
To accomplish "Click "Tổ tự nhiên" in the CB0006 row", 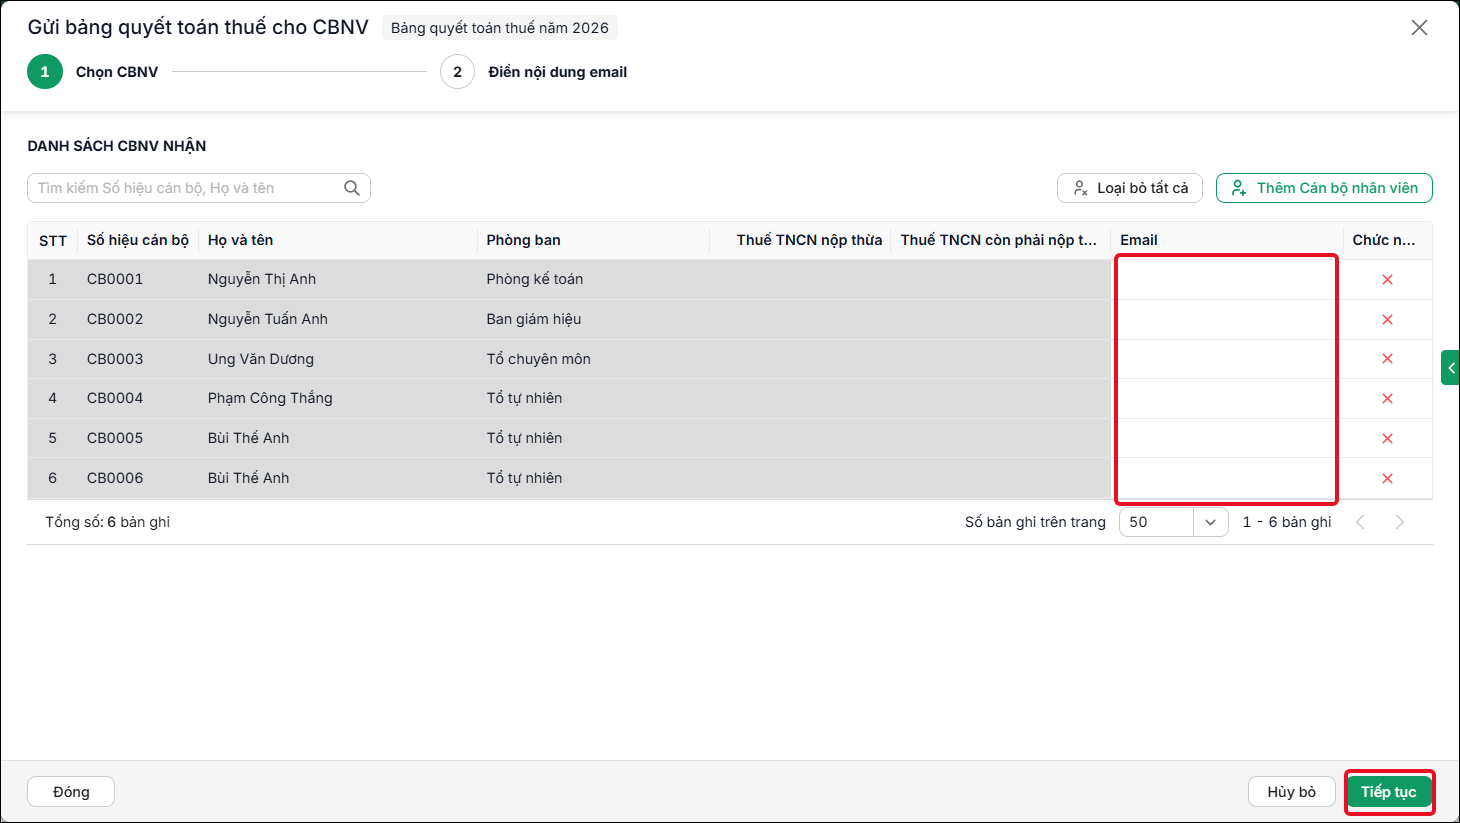I will [x=524, y=478].
